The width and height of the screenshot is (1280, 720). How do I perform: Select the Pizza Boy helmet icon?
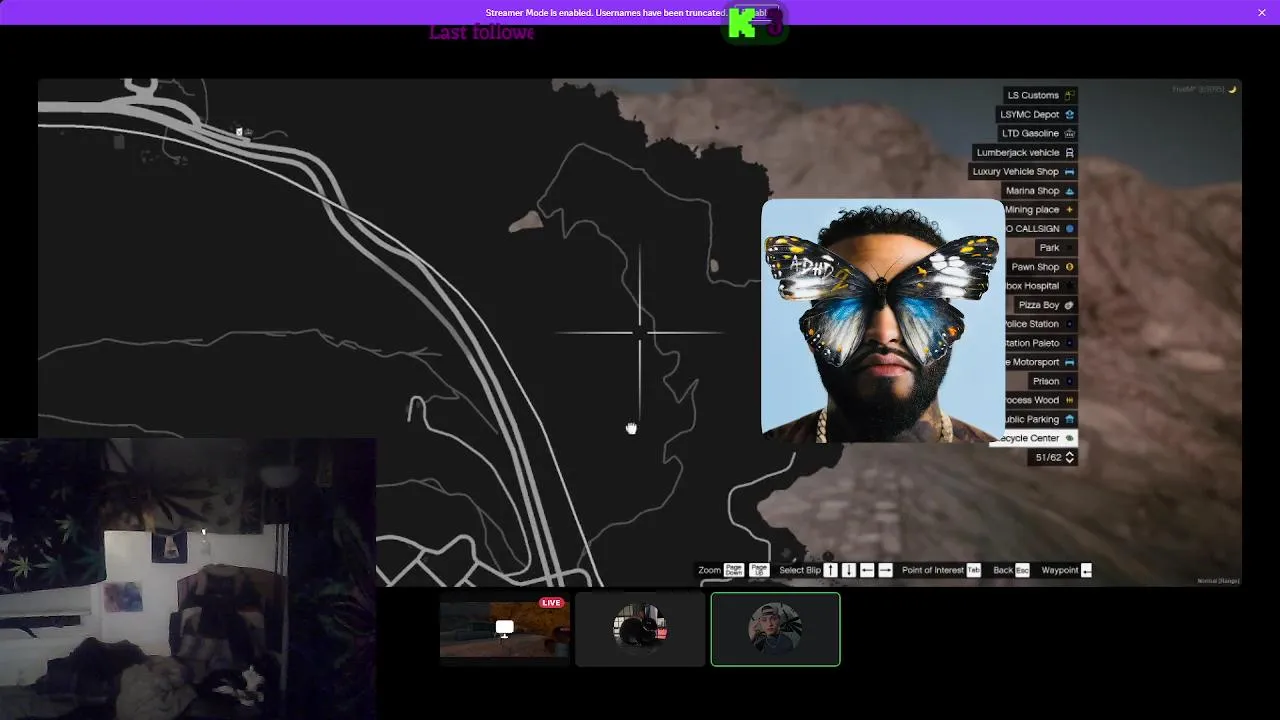point(1069,305)
